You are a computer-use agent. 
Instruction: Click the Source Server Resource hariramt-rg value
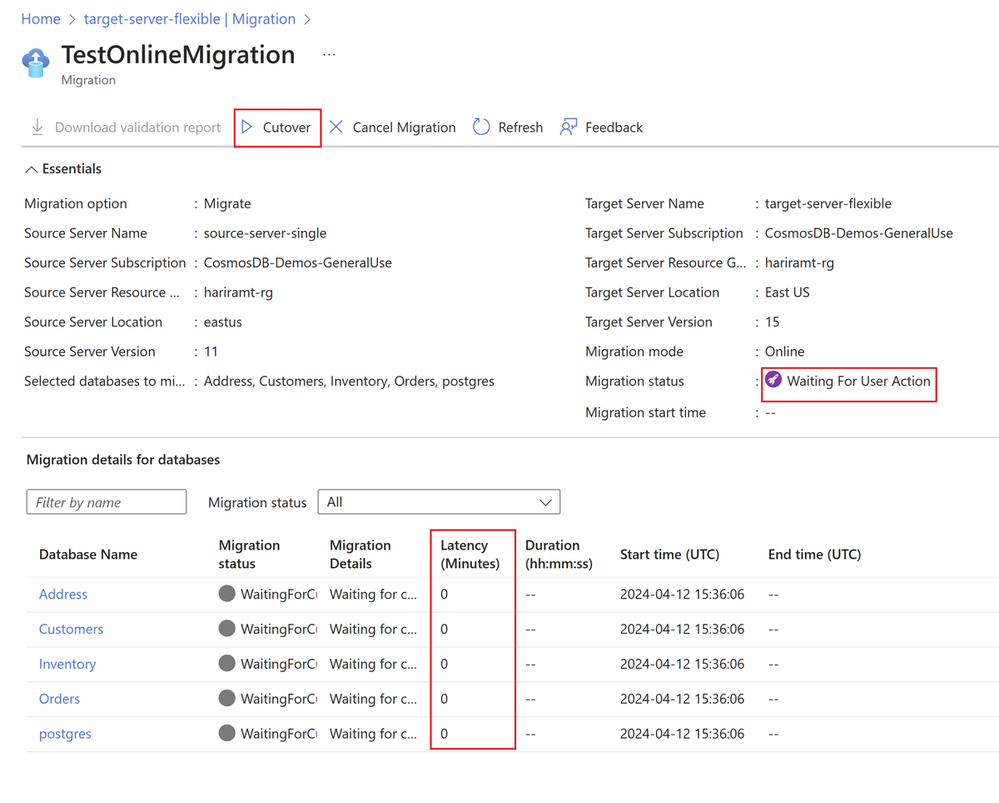coord(238,293)
